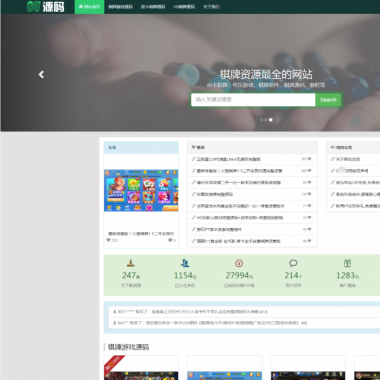Open the purchase notice from user tom
The image size is (380, 380).
pos(212,323)
